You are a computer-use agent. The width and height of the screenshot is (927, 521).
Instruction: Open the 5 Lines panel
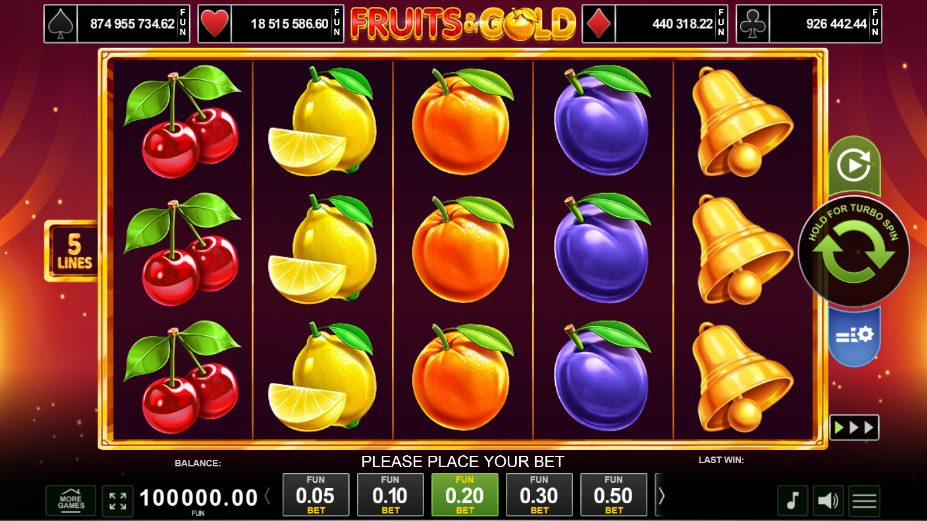point(72,251)
